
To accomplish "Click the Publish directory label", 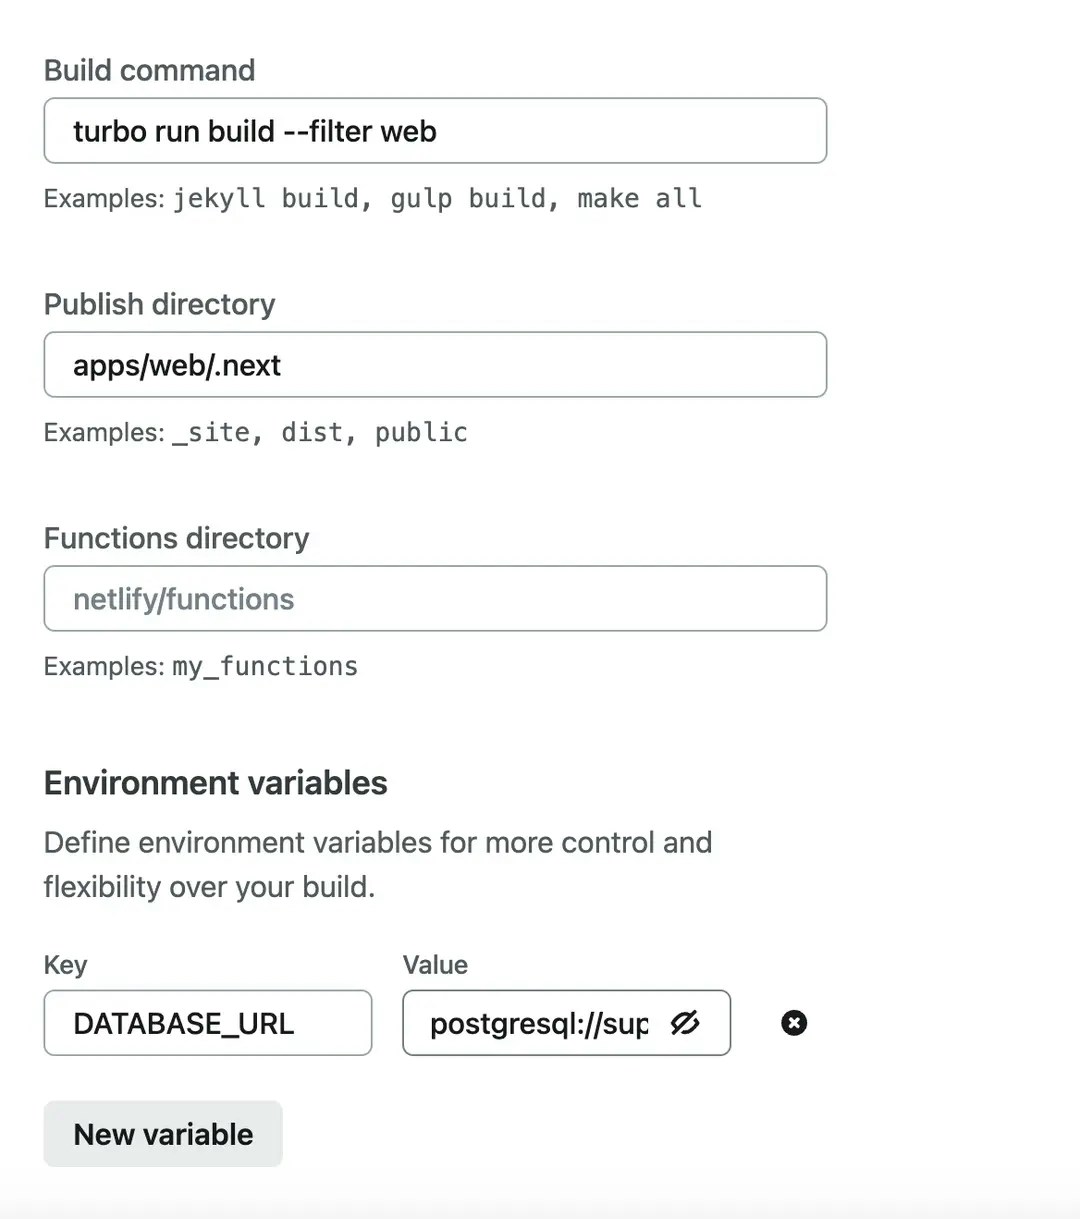I will click(x=160, y=304).
